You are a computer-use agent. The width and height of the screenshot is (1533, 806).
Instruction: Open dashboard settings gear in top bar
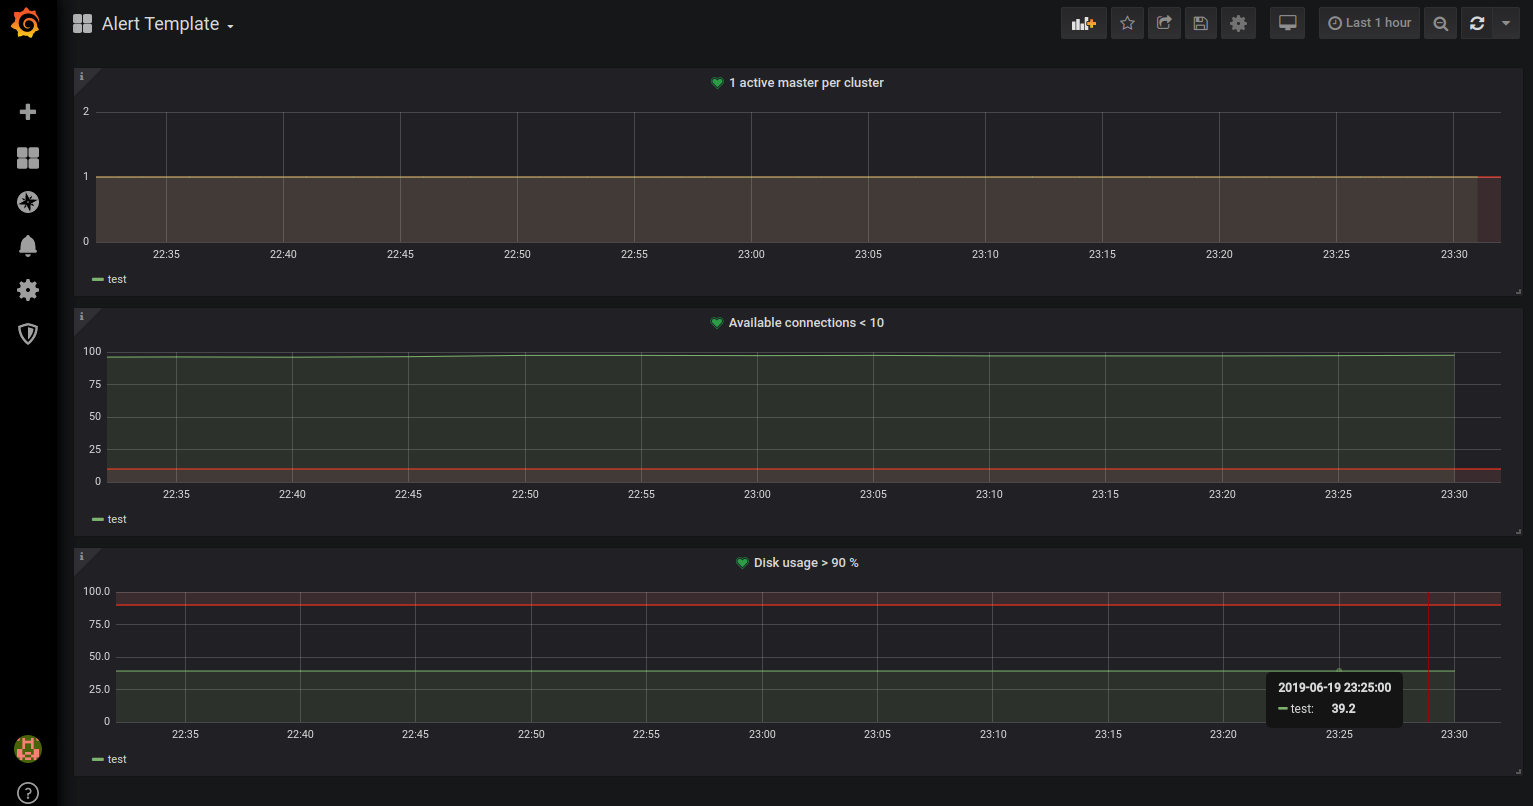pos(1238,24)
